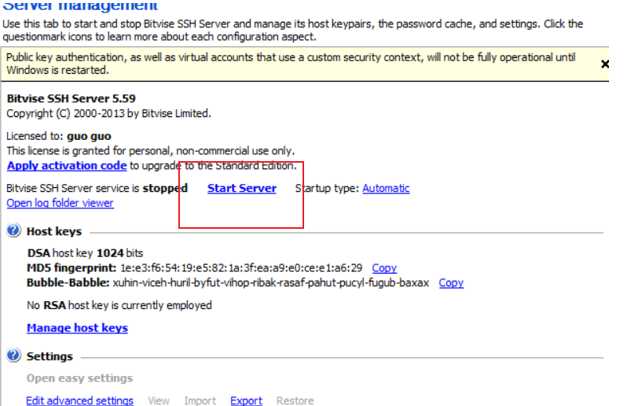Open Edit advanced settings
Image resolution: width=643 pixels, height=406 pixels.
(x=80, y=400)
